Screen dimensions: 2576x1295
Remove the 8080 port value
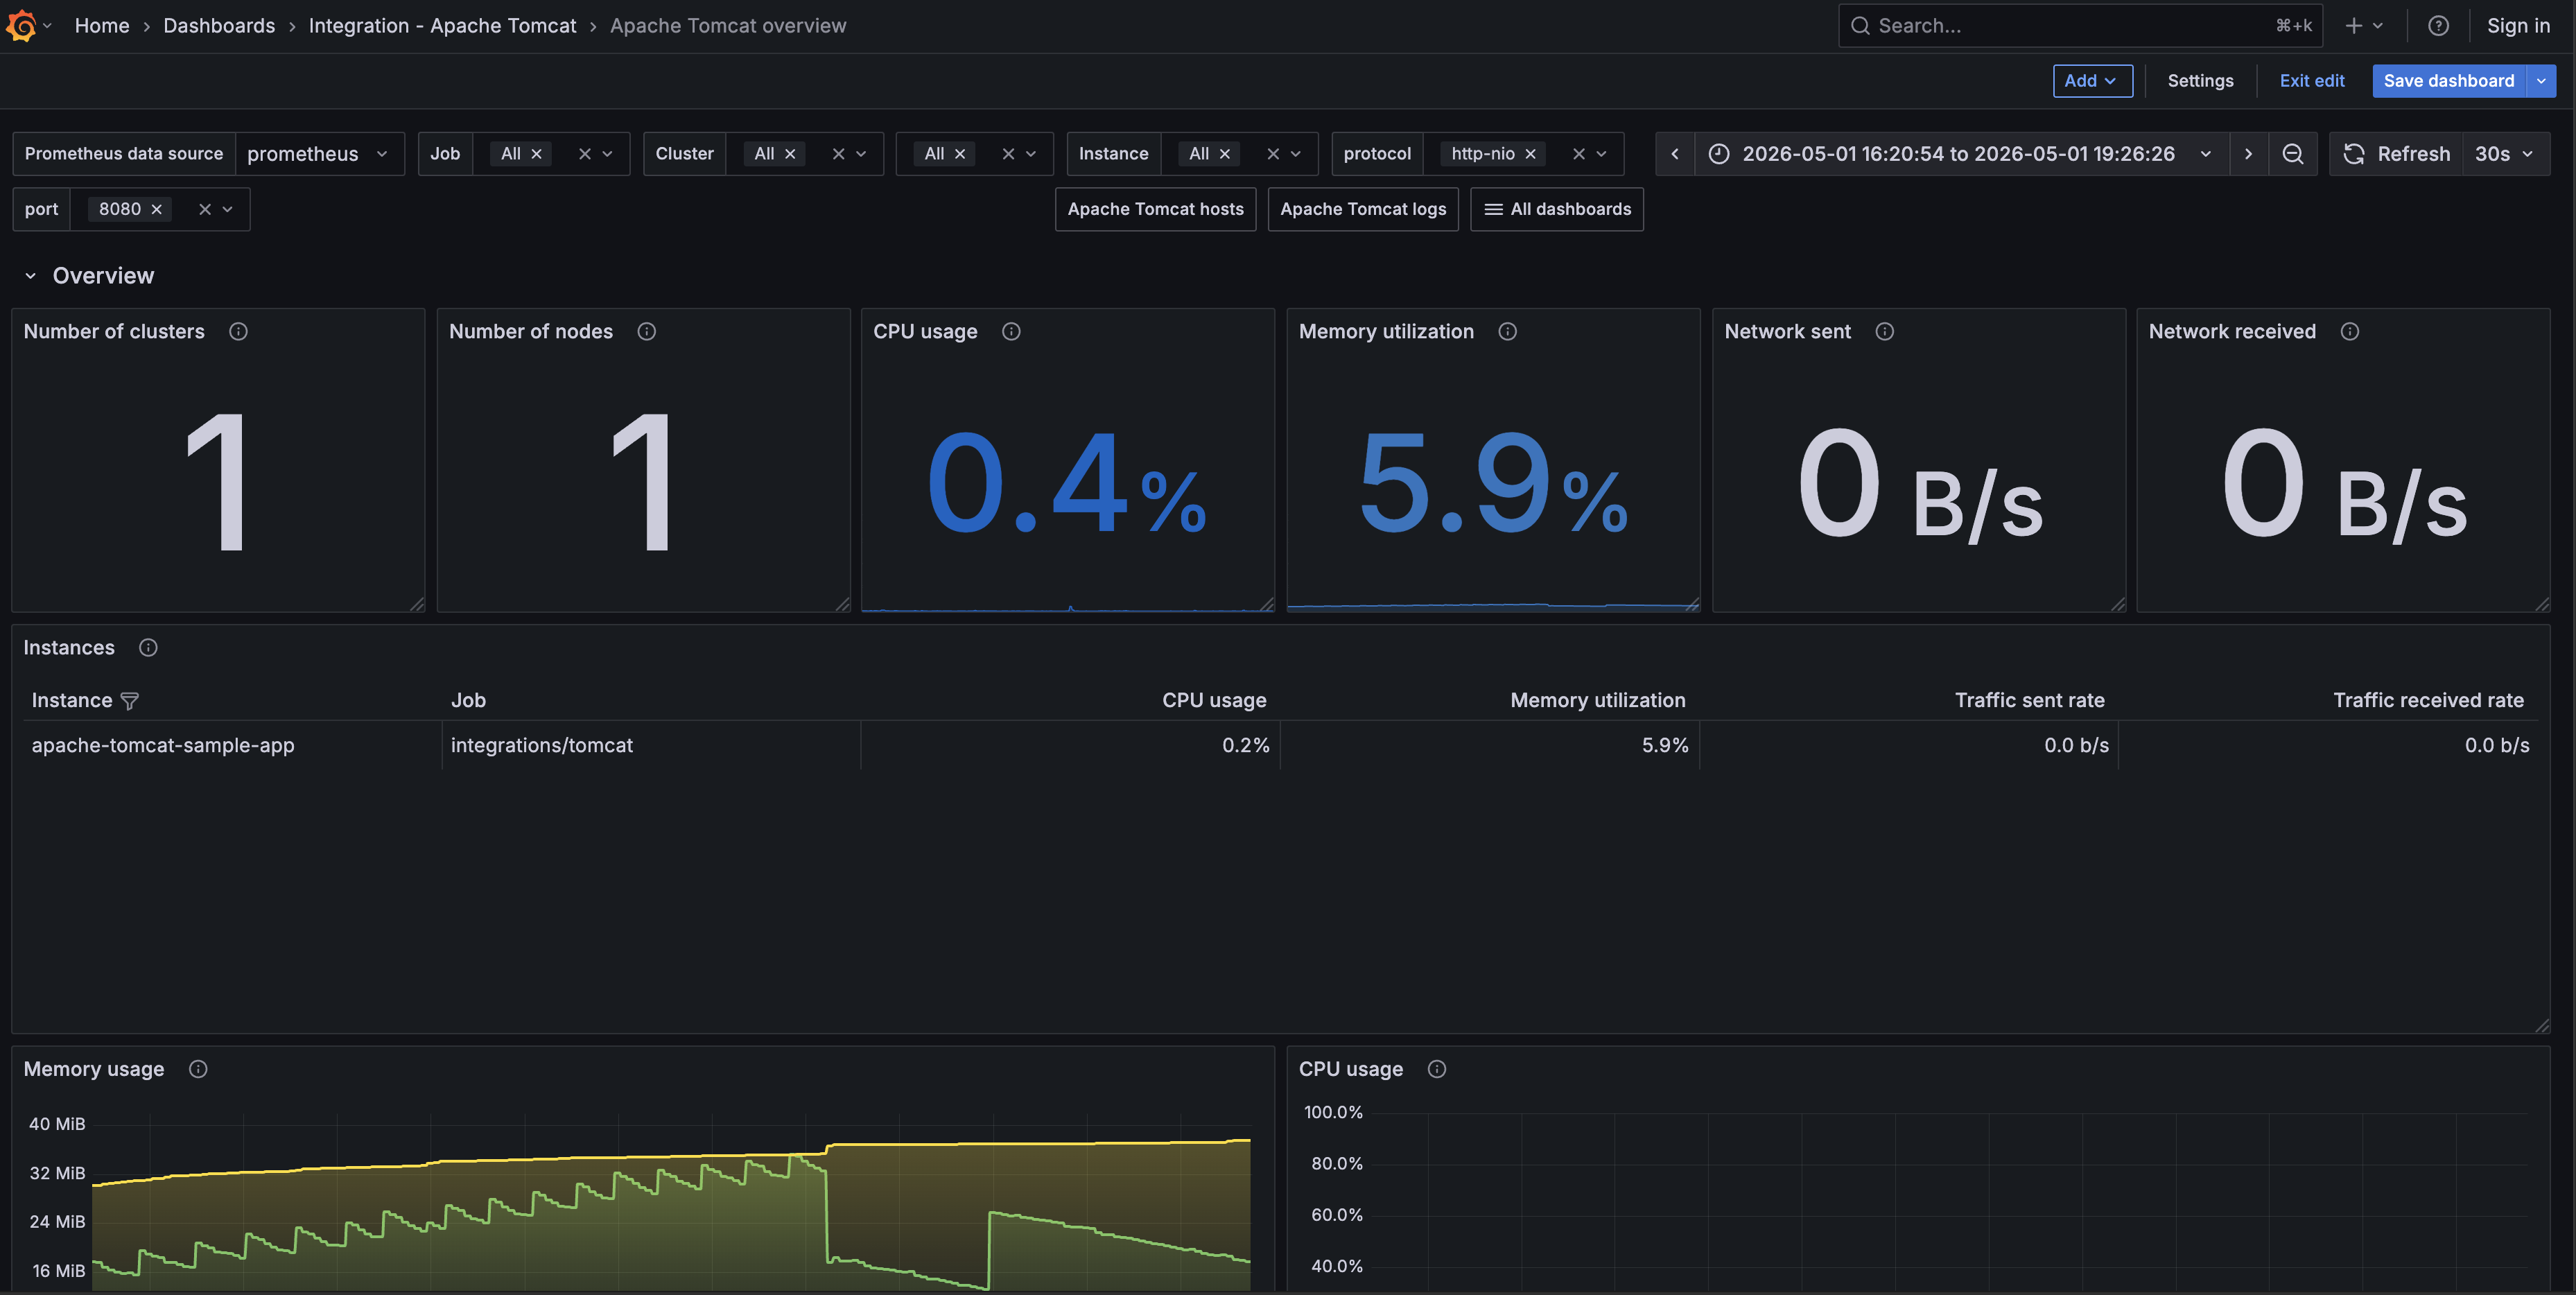tap(156, 209)
